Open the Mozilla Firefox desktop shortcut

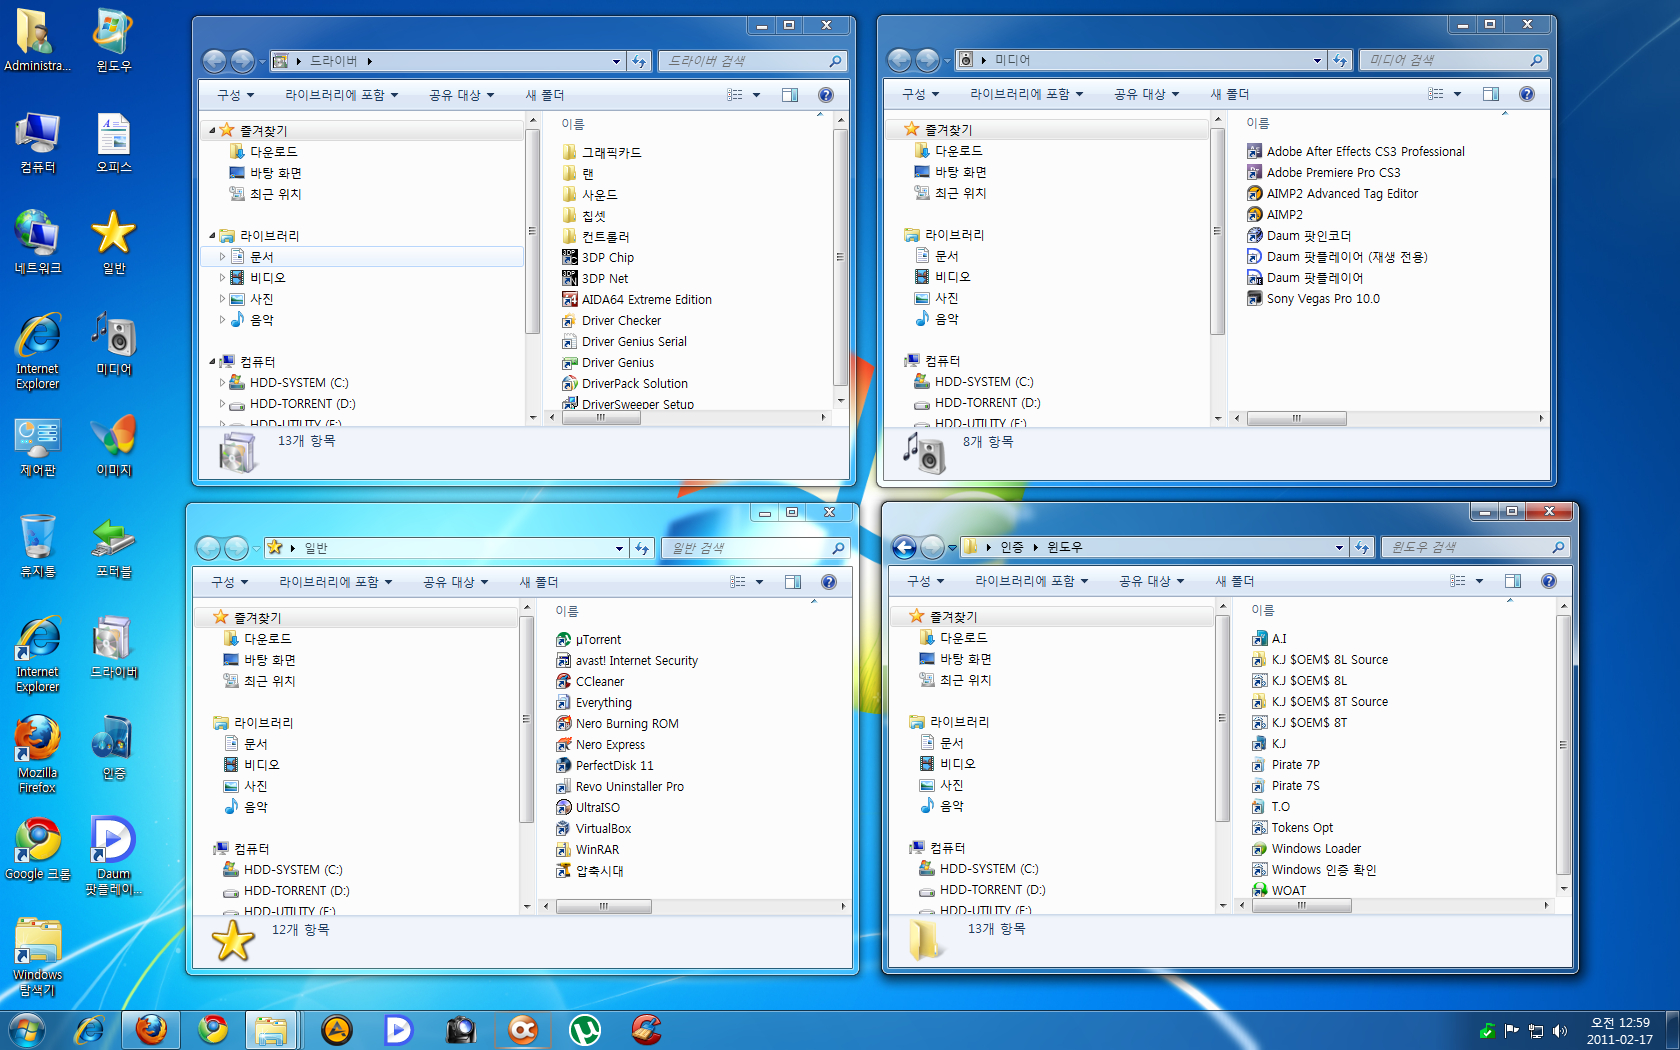(37, 754)
